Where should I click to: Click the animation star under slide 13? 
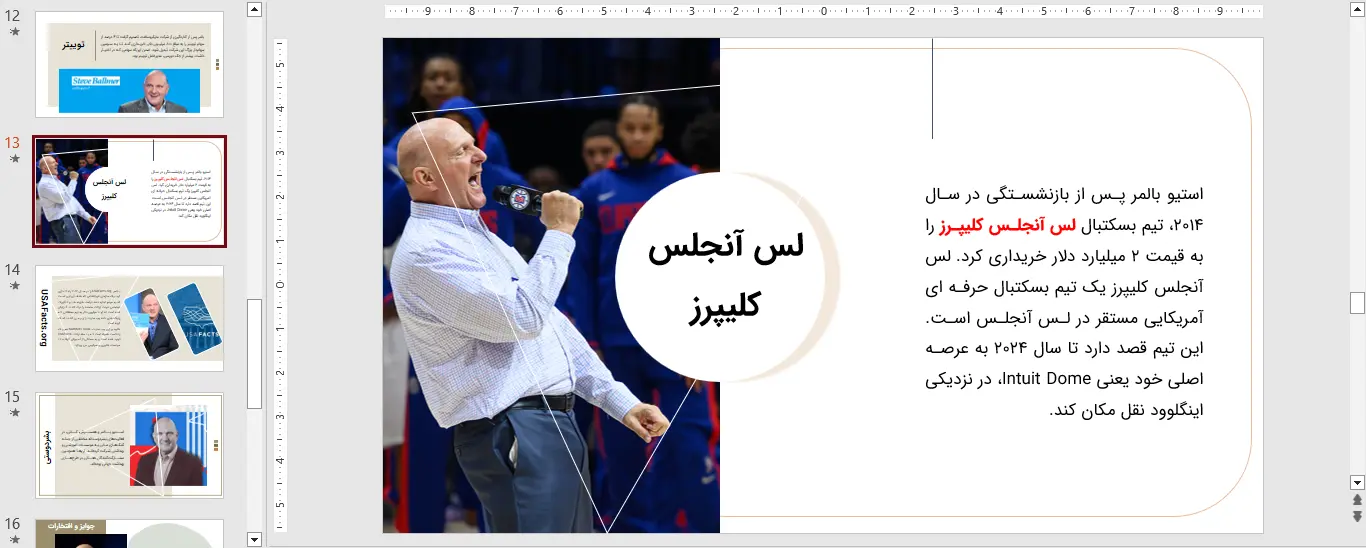click(x=13, y=159)
